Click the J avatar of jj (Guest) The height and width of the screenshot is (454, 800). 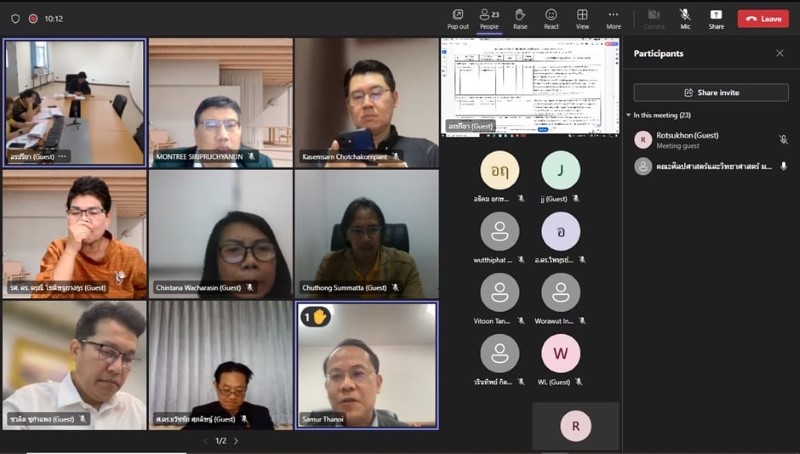560,170
